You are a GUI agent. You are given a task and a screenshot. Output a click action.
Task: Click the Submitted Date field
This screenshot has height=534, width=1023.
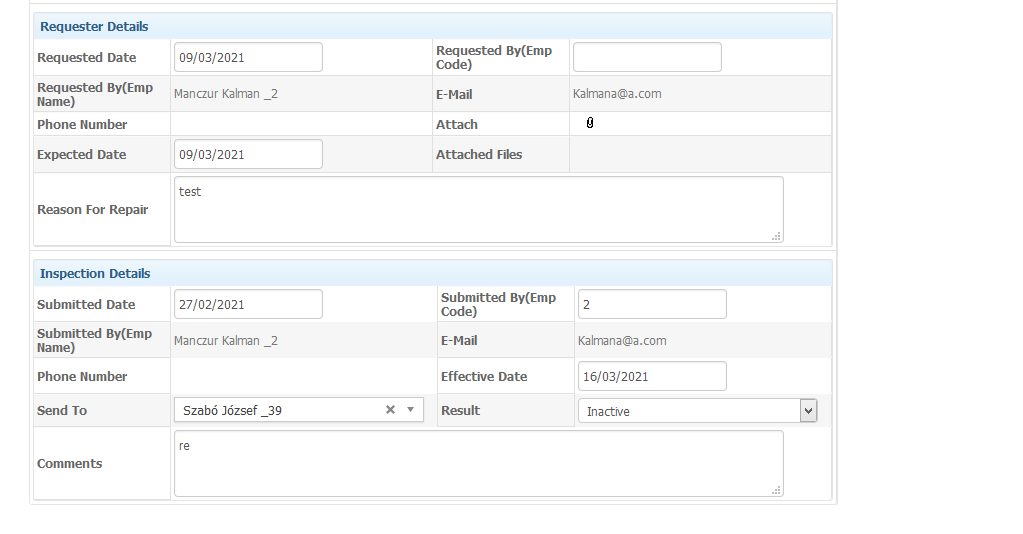pyautogui.click(x=248, y=304)
